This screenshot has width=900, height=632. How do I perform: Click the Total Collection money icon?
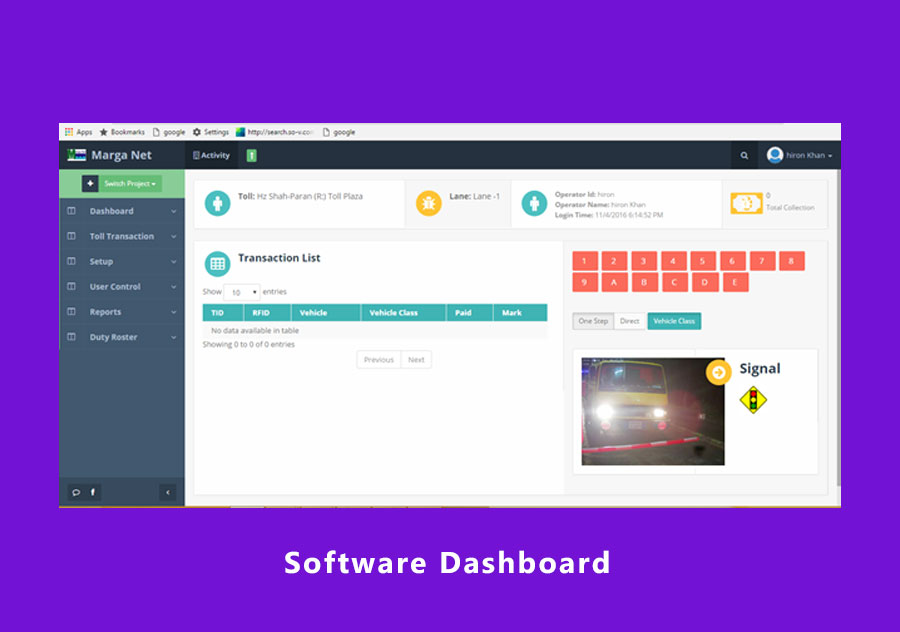(x=746, y=202)
